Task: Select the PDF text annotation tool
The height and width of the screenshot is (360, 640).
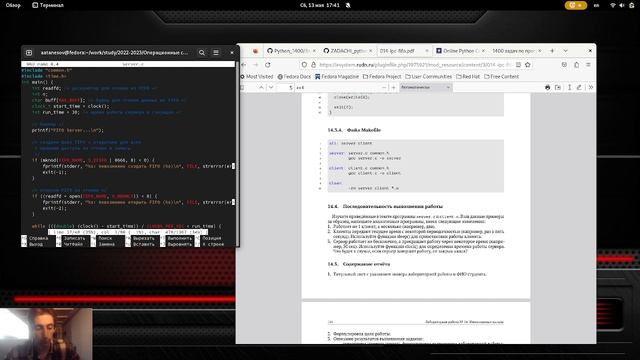Action: [569, 87]
